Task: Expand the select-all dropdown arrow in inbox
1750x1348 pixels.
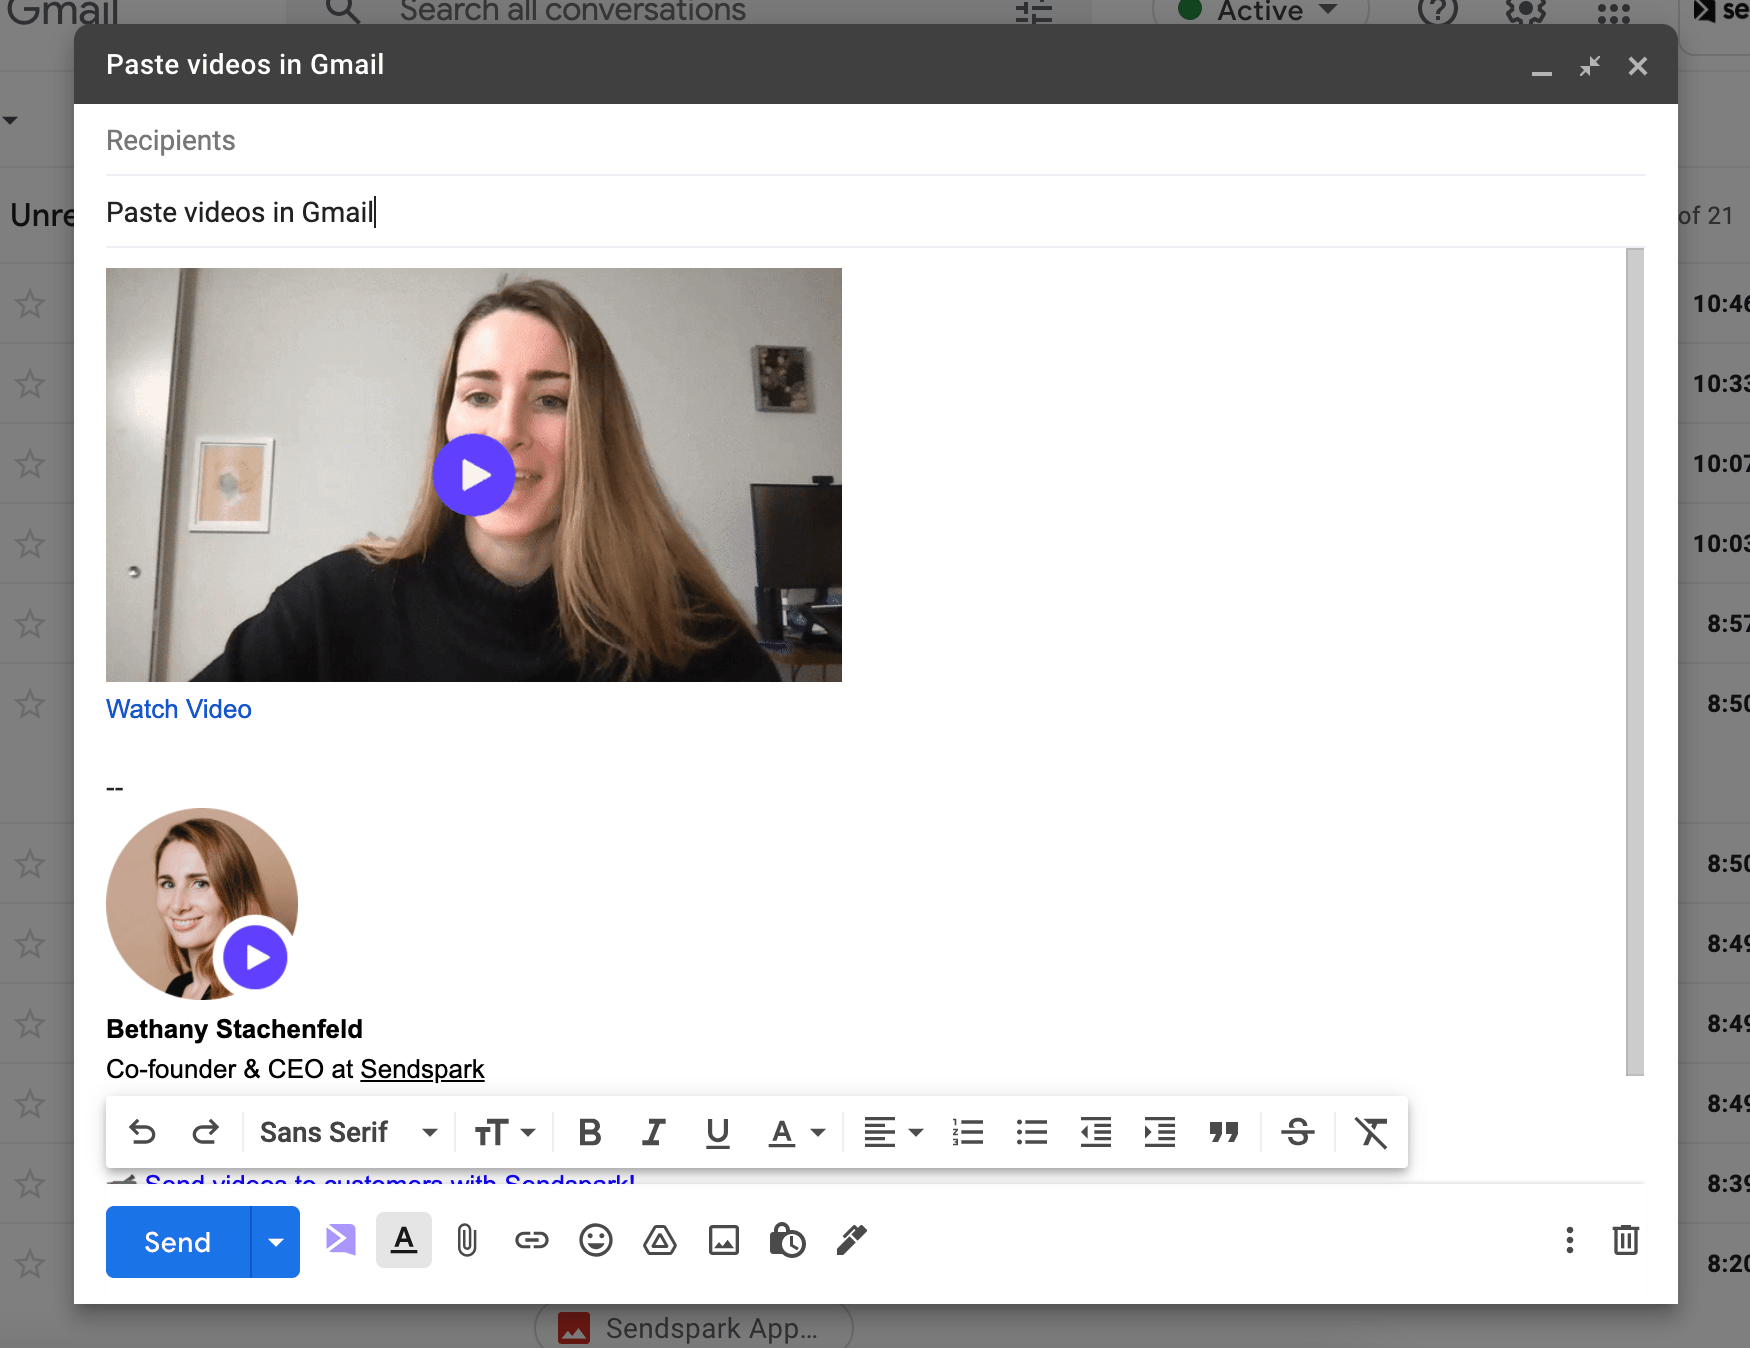Action: click(x=10, y=121)
